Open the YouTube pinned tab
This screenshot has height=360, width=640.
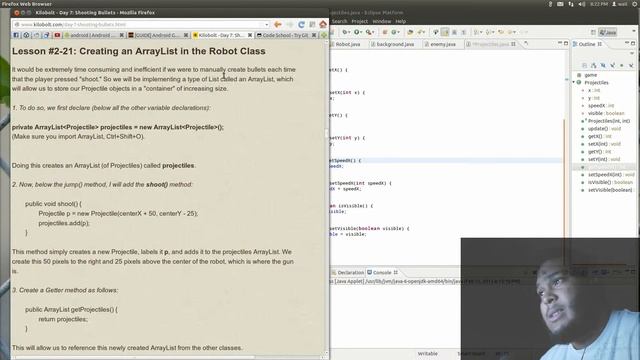[57, 36]
